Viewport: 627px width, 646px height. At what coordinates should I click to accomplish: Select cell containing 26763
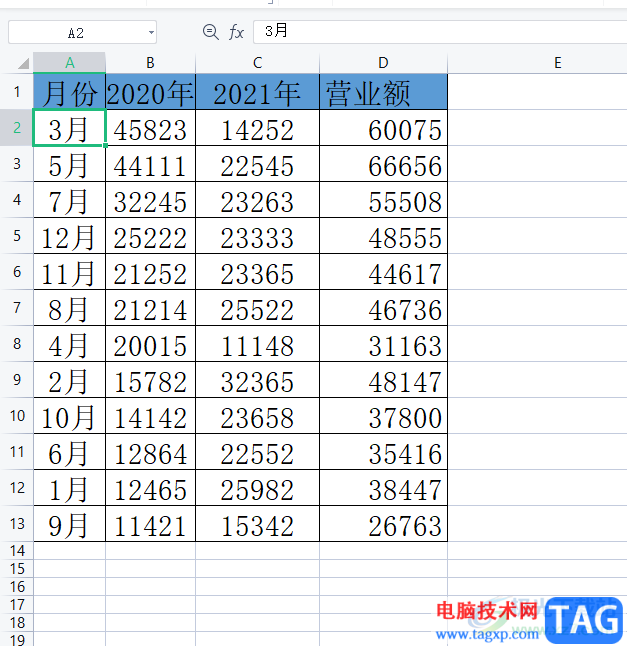(383, 524)
